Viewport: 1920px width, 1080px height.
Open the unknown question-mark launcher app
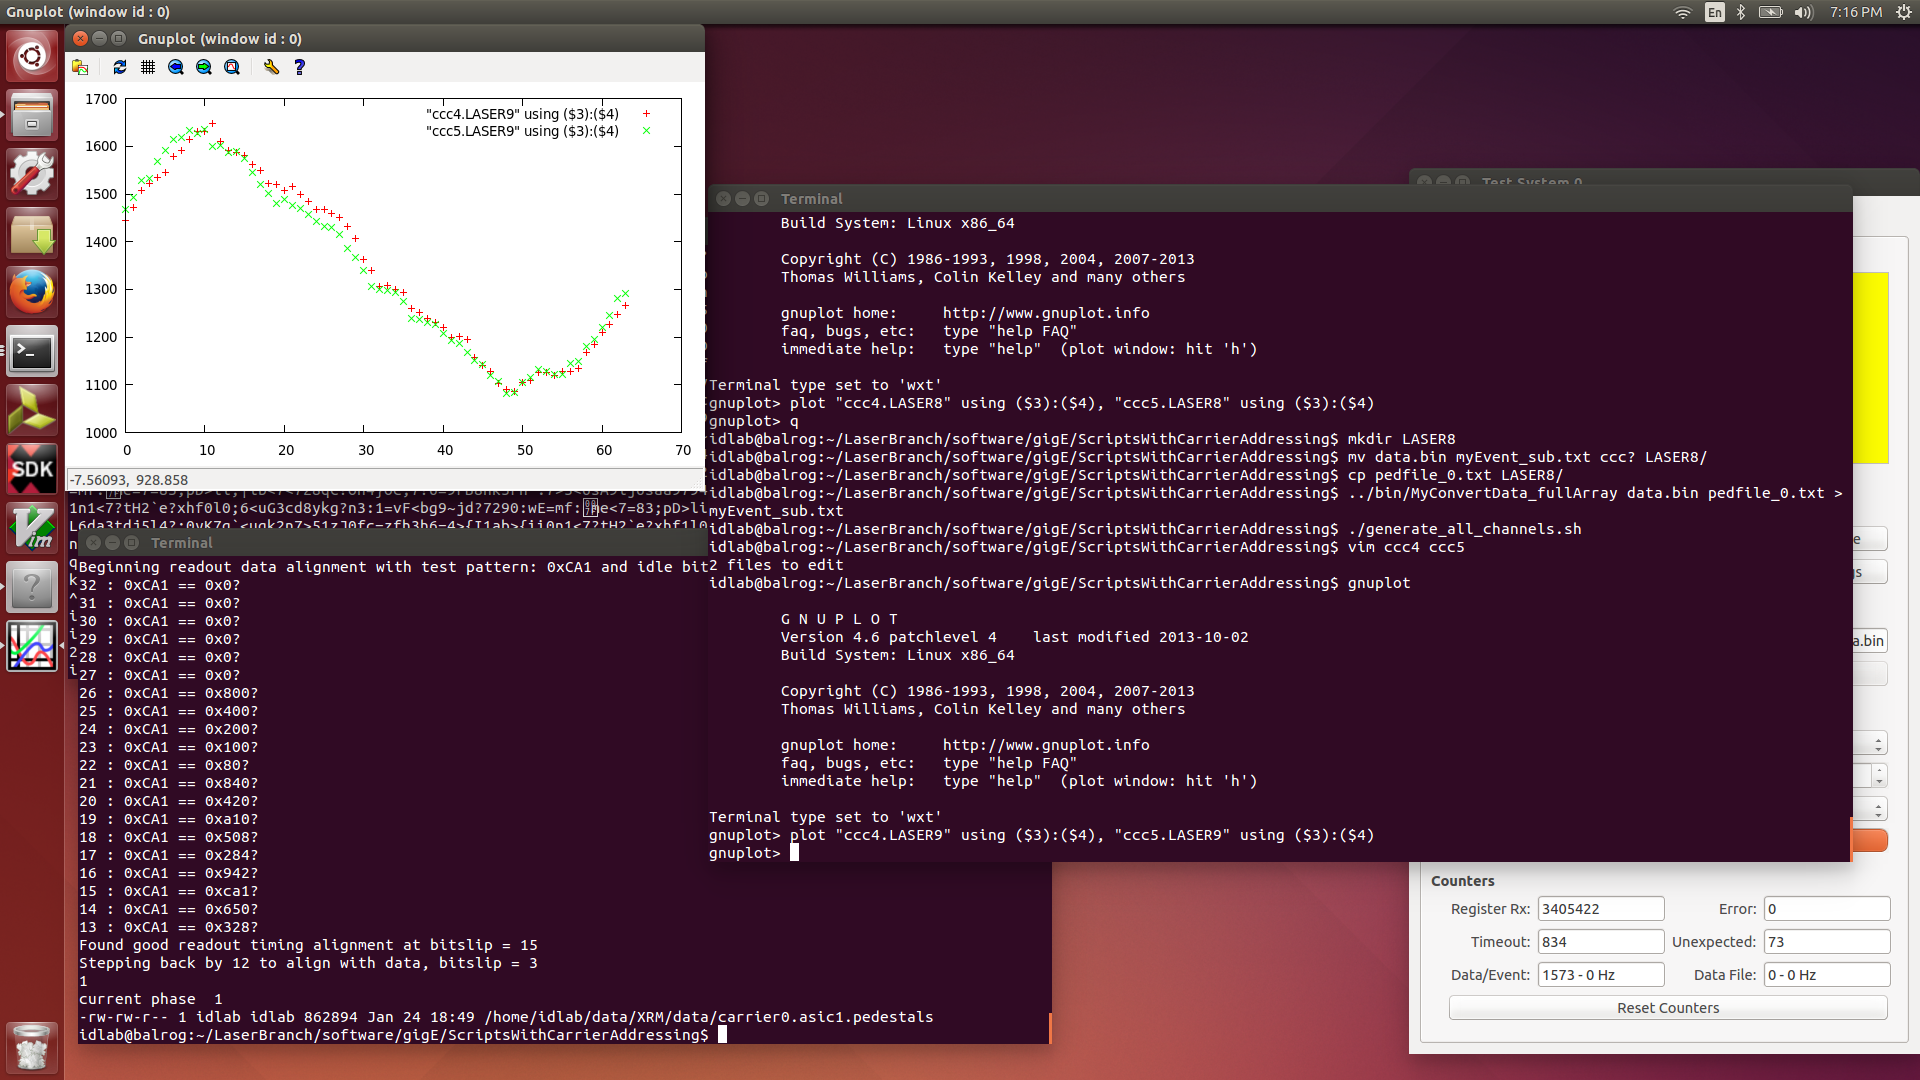coord(32,587)
